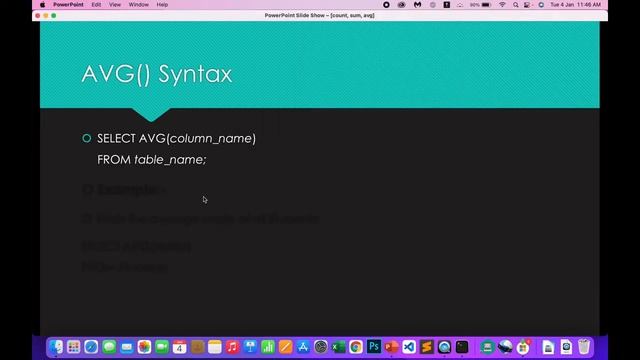
Task: Click the Wi-Fi status icon
Action: tap(502, 5)
